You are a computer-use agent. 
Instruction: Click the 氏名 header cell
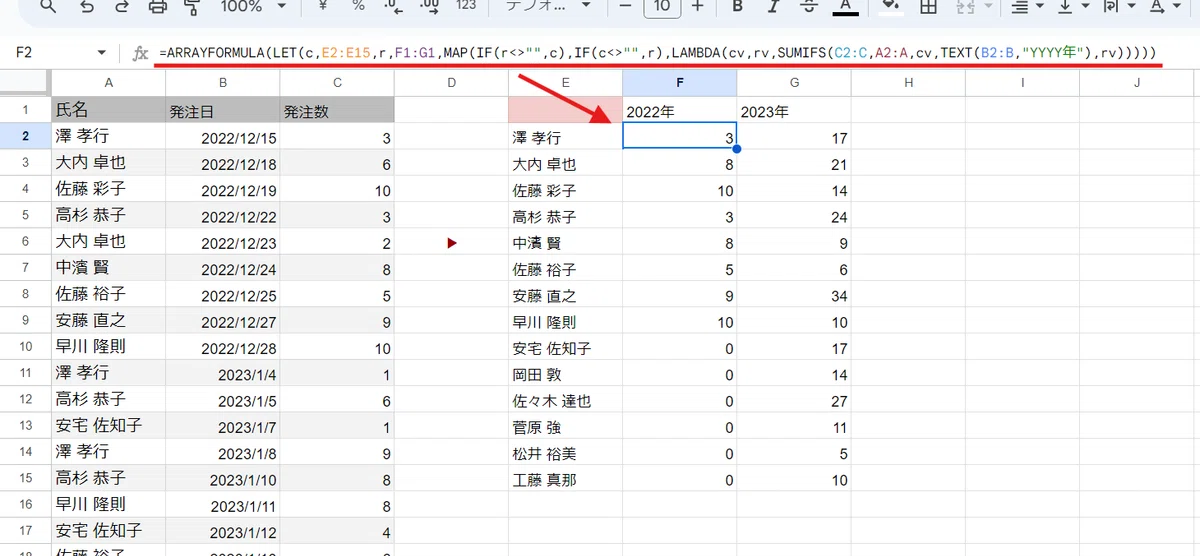[108, 110]
